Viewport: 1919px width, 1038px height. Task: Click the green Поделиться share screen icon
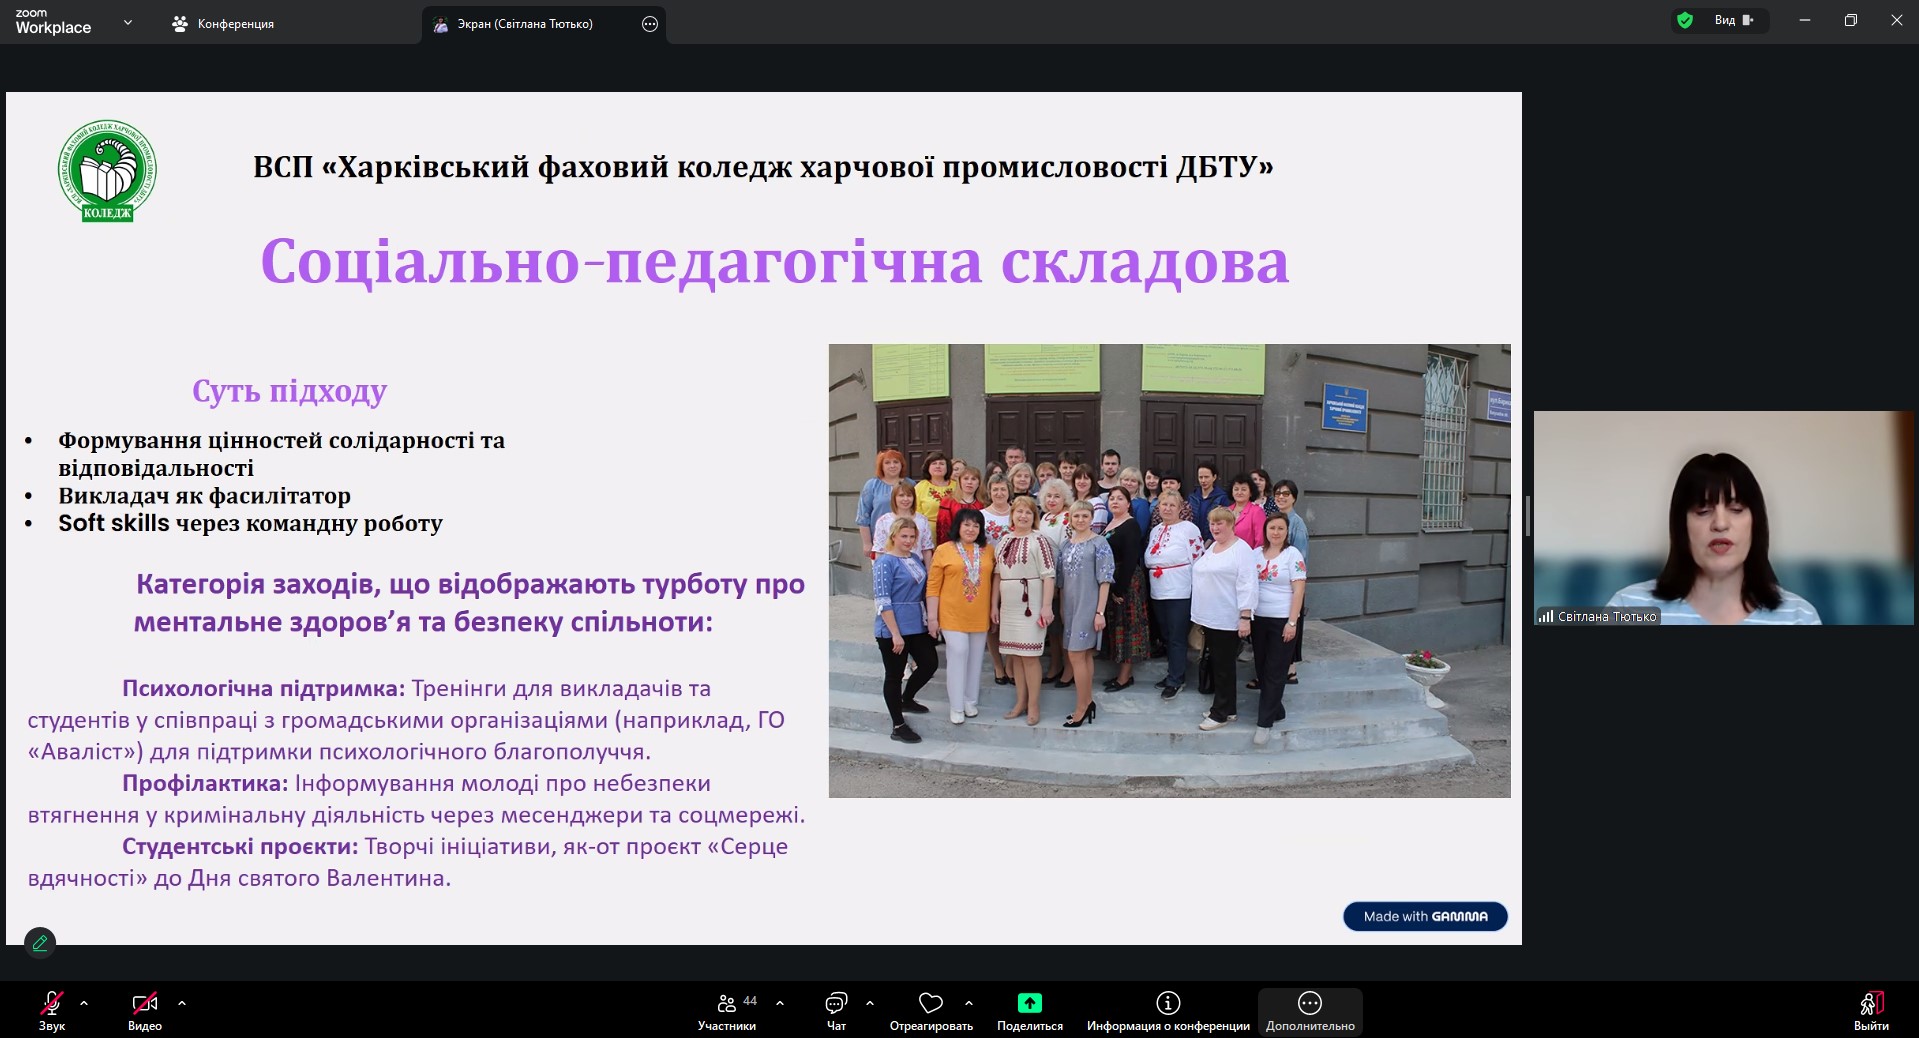(x=1029, y=1003)
